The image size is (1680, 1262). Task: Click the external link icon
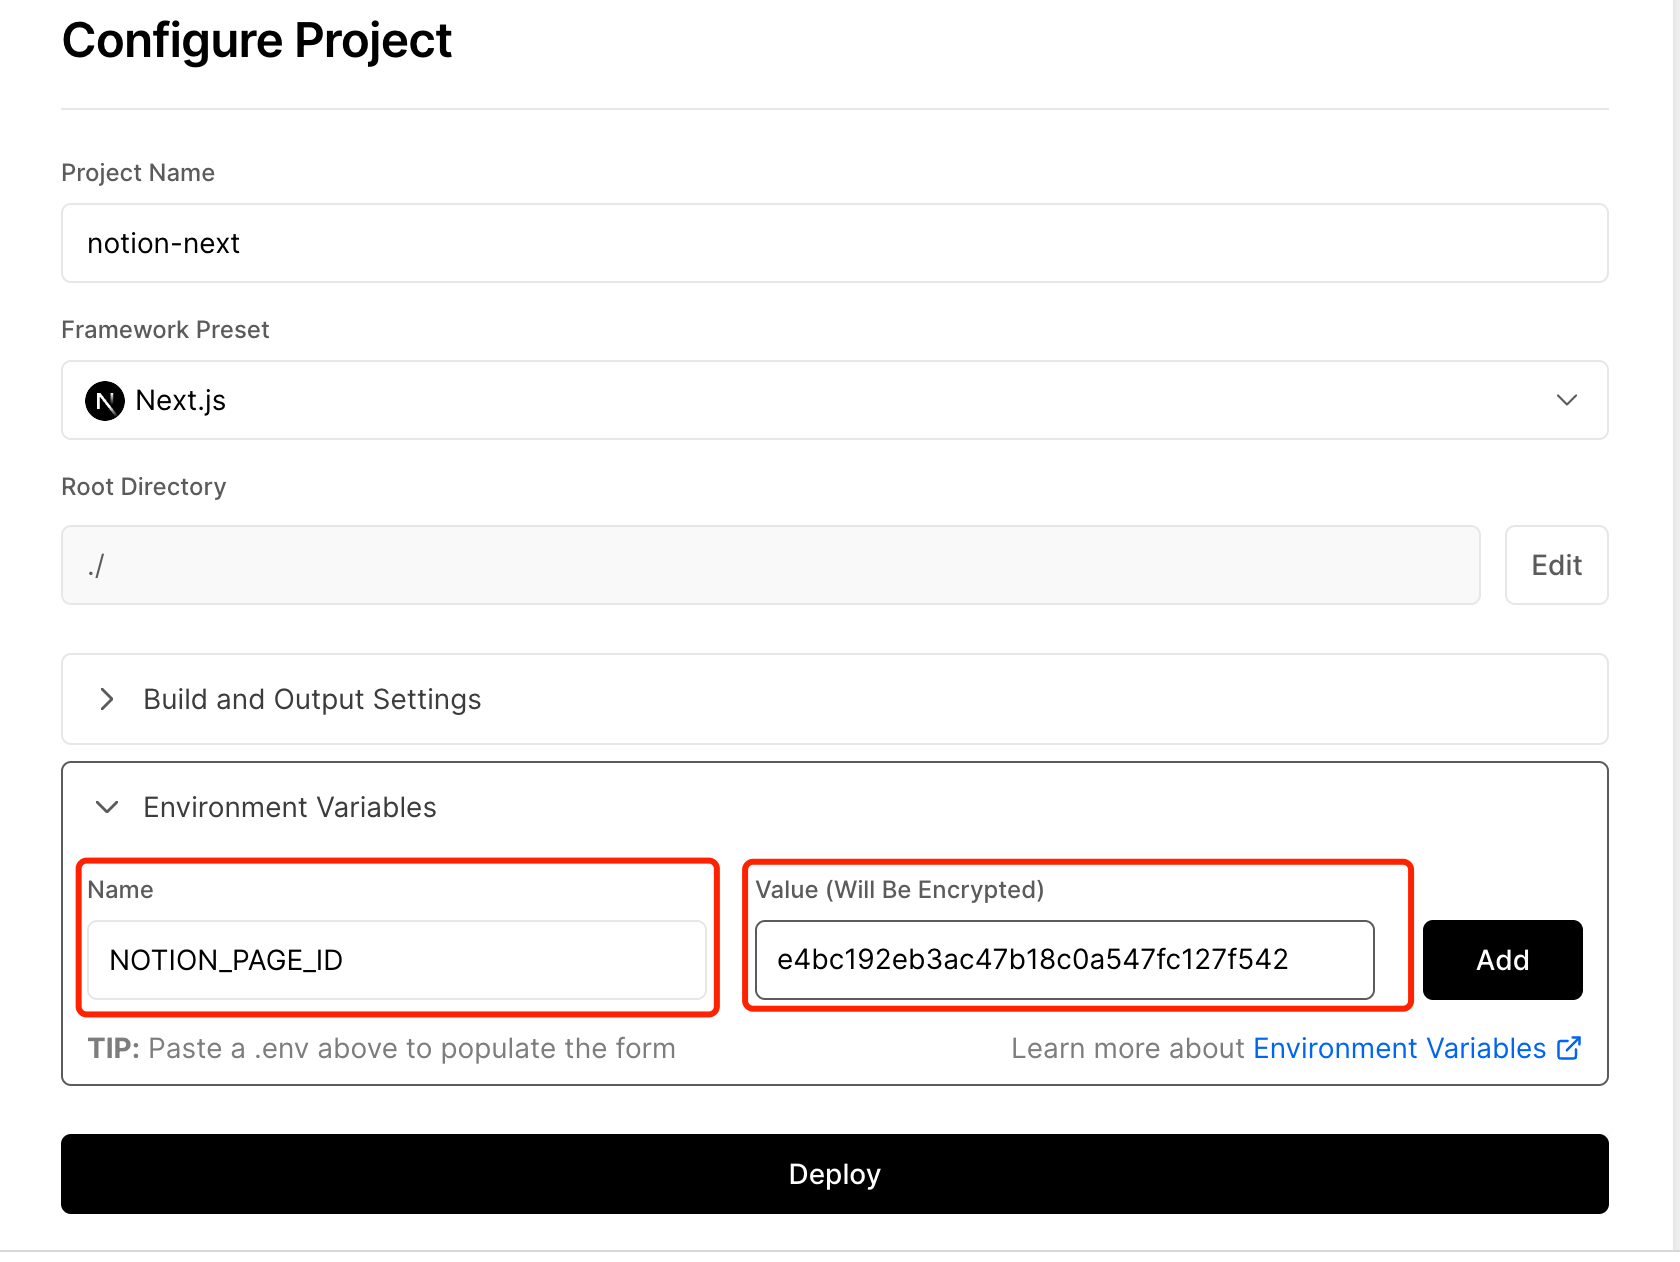tap(1569, 1048)
